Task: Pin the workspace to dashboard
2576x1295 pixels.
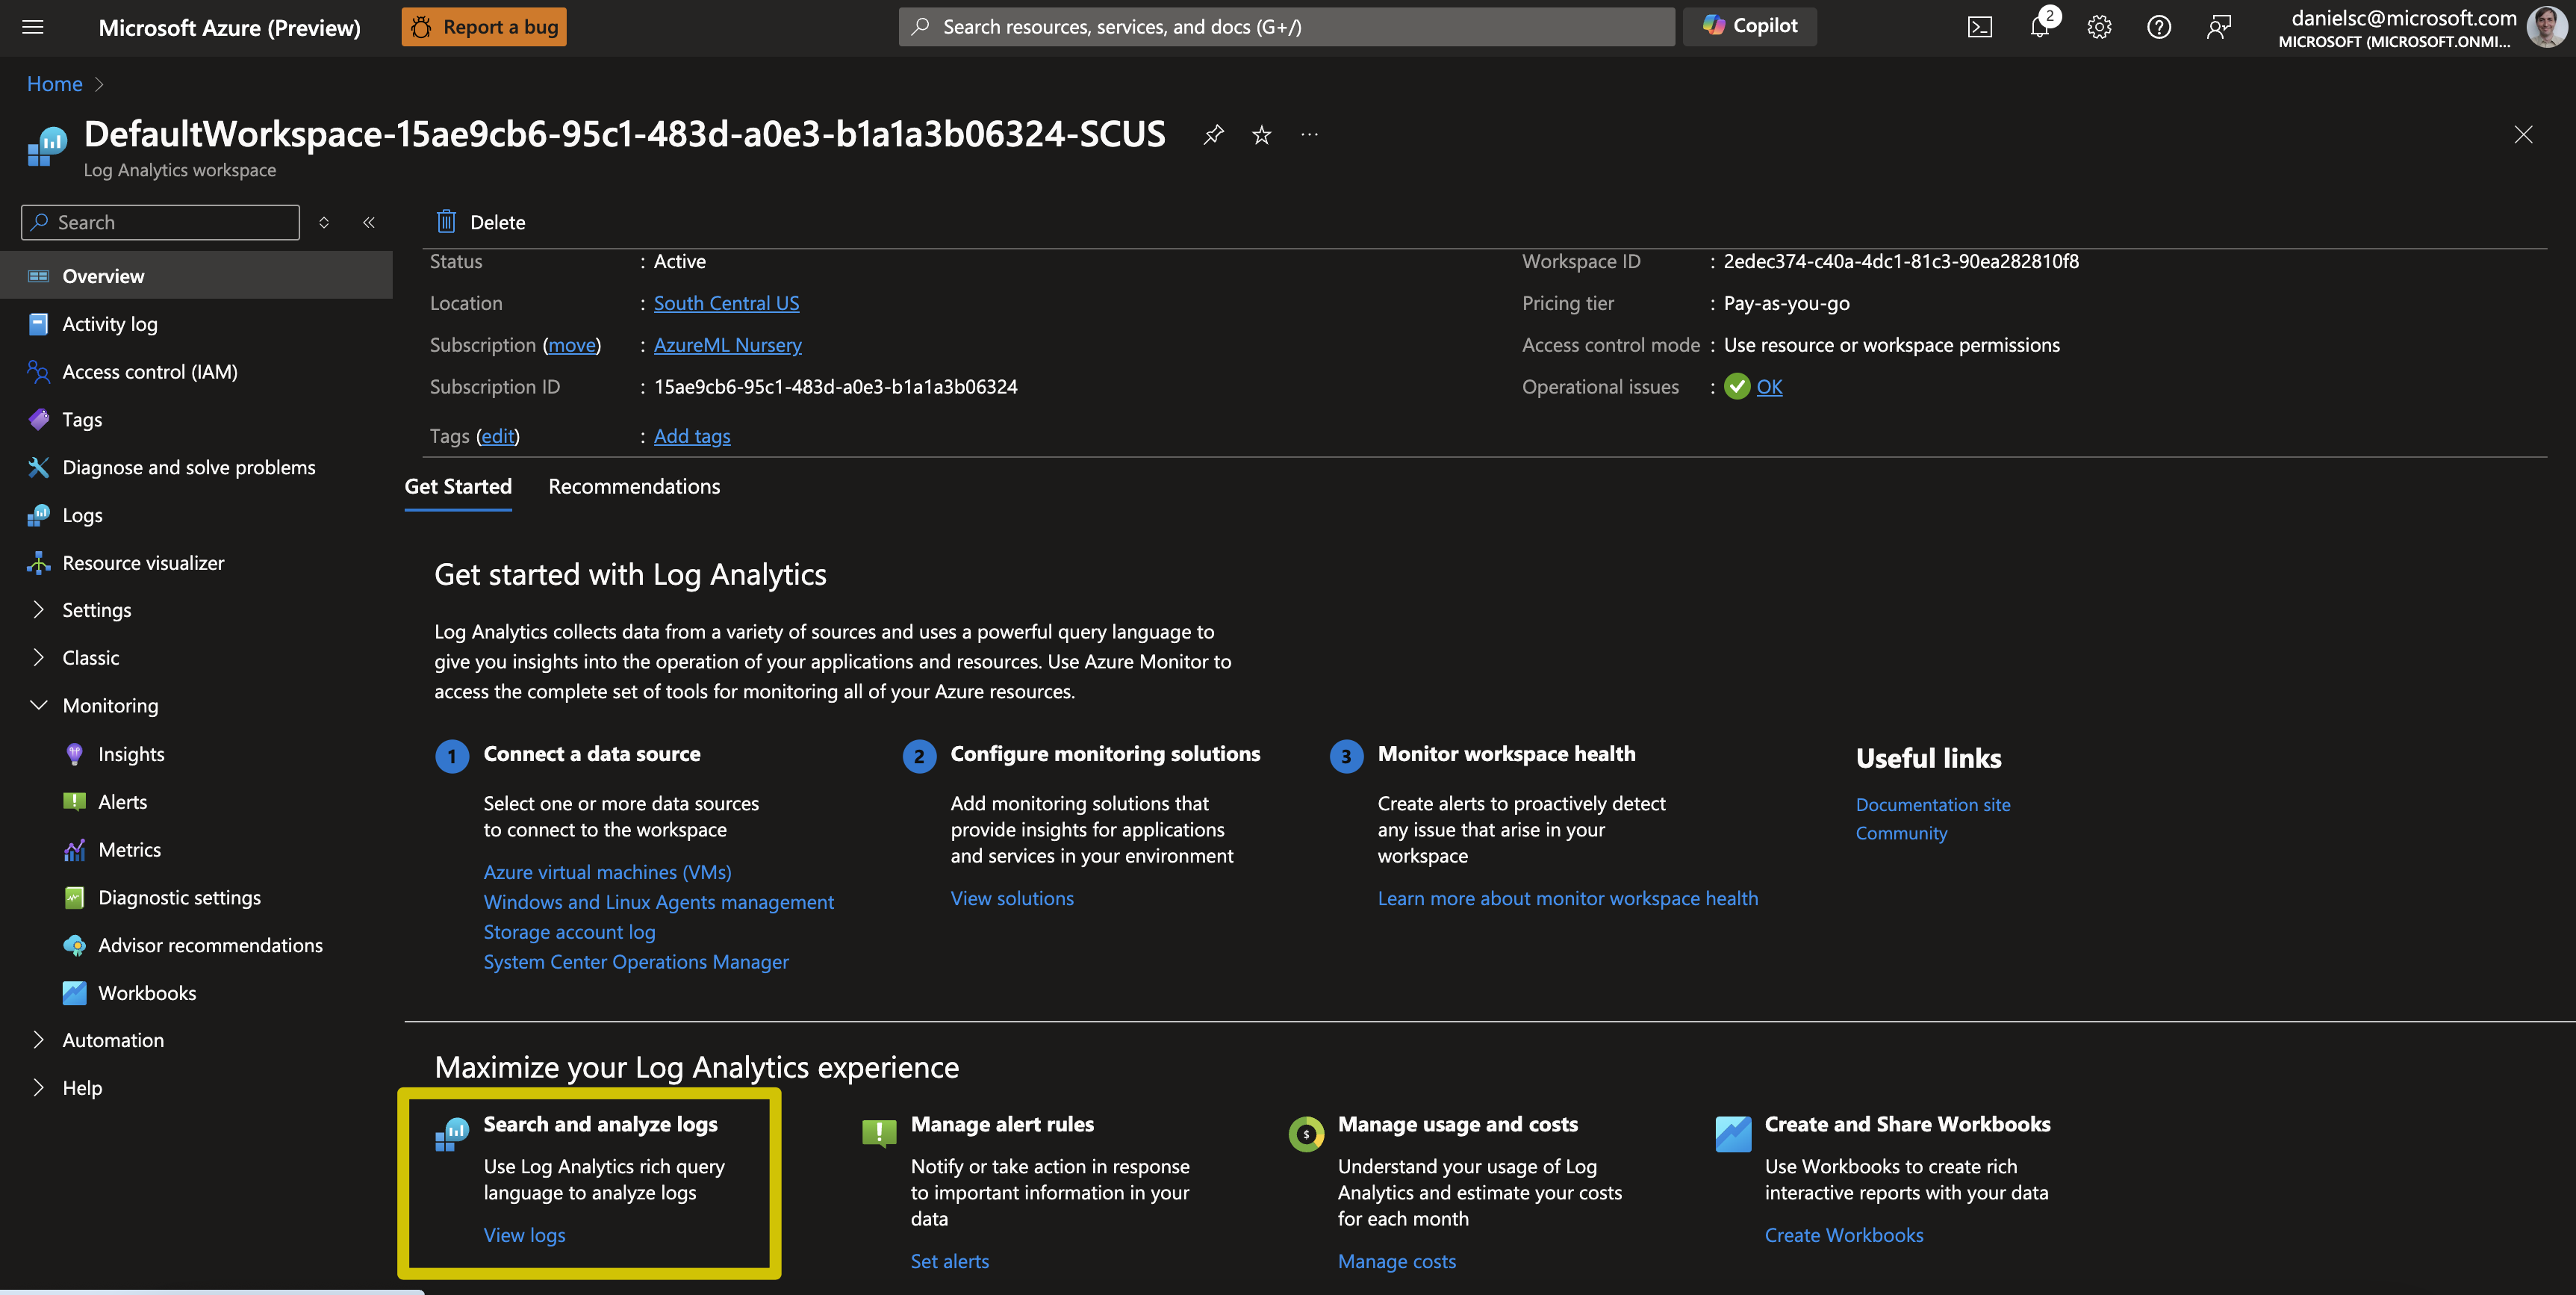Action: click(1213, 134)
